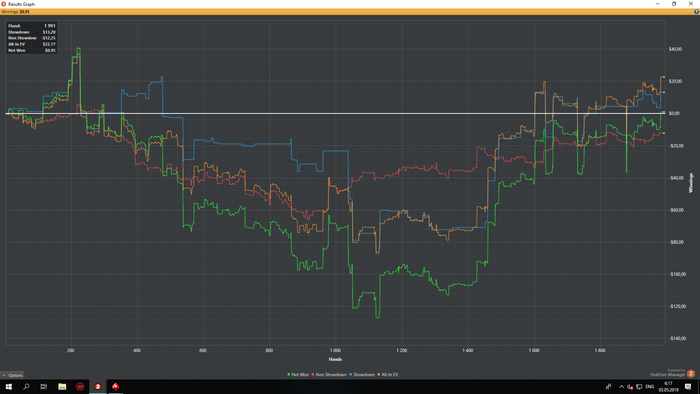Click the network tray icon

point(639,386)
